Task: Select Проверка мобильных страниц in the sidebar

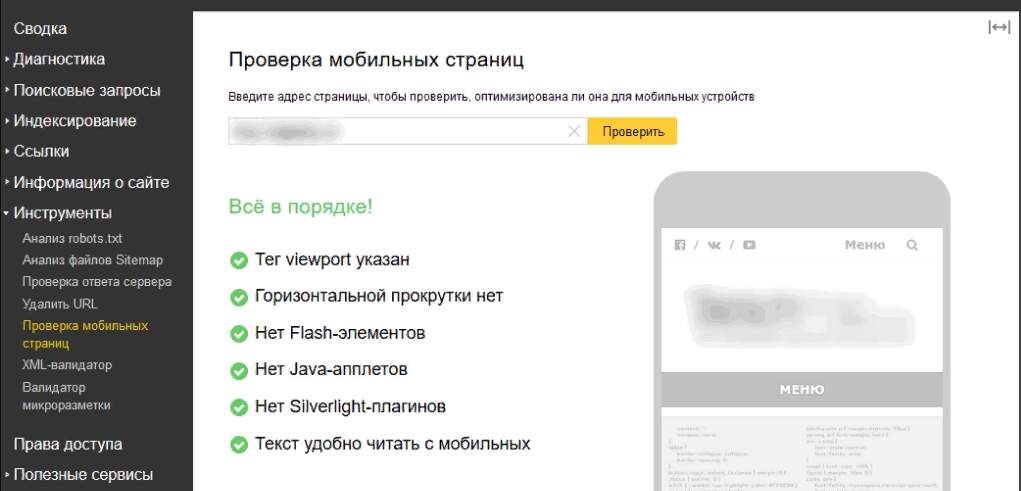Action: click(85, 334)
